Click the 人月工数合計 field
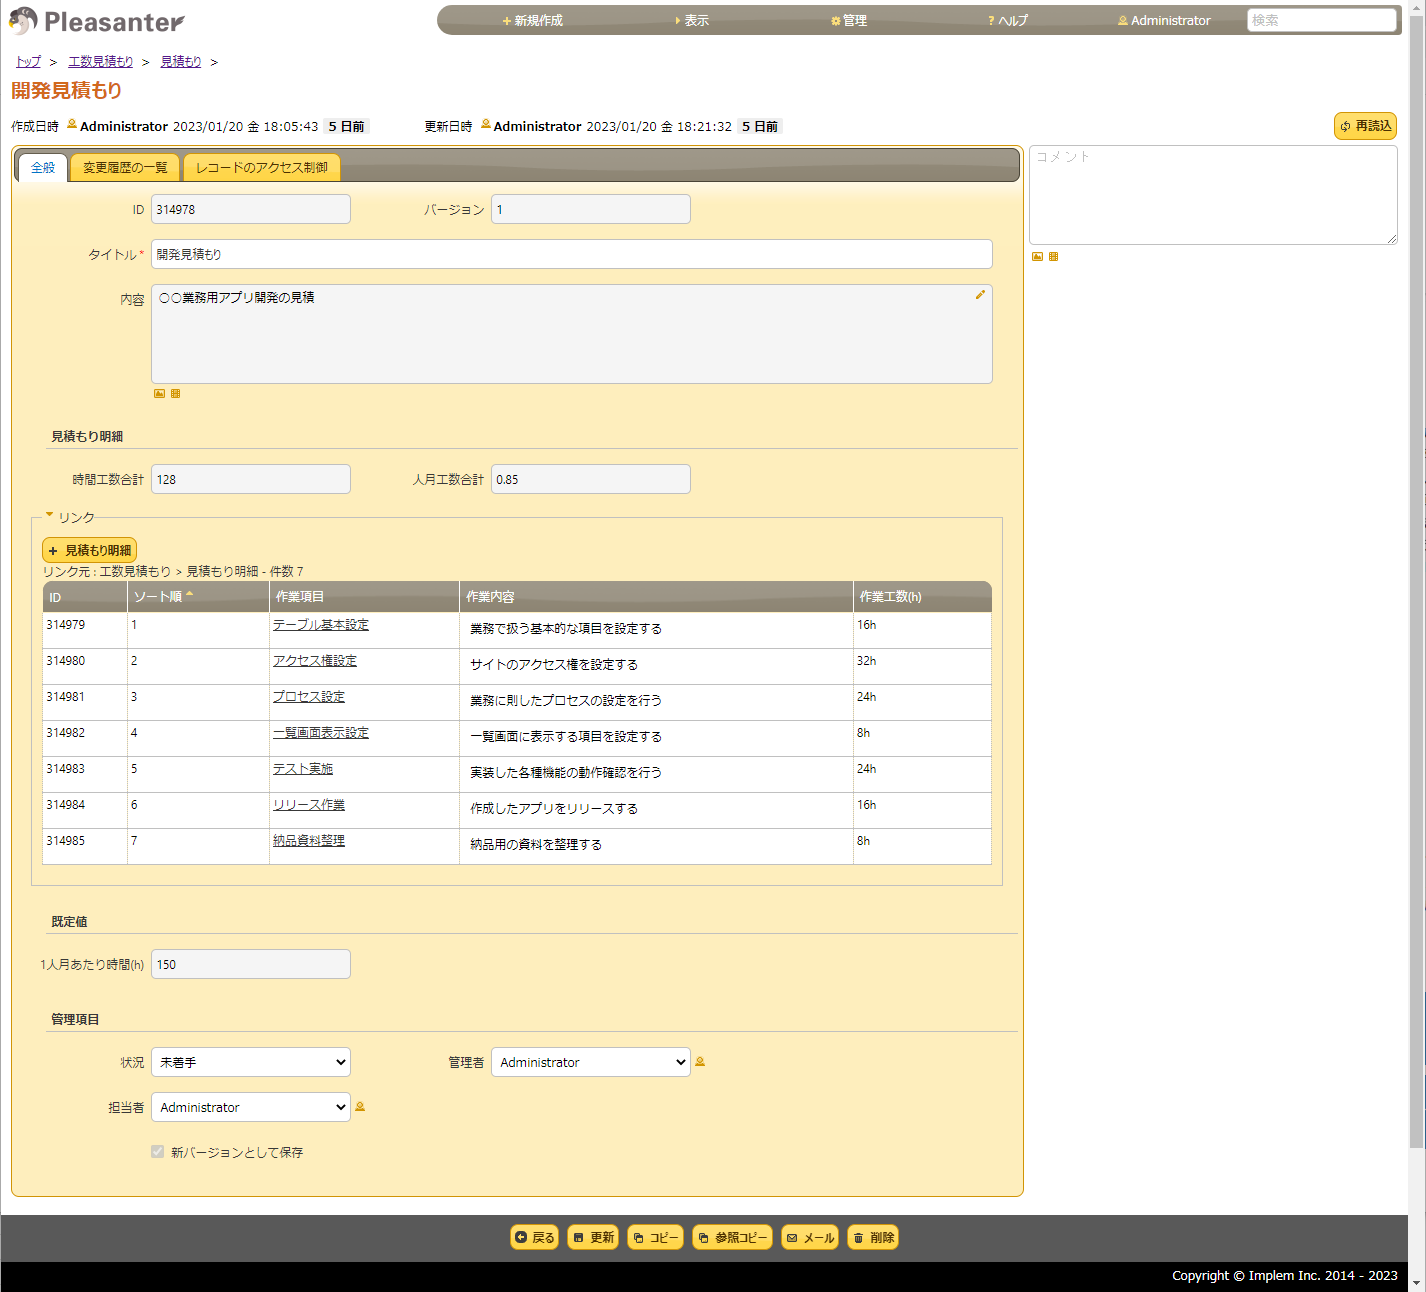The image size is (1426, 1292). coord(591,479)
